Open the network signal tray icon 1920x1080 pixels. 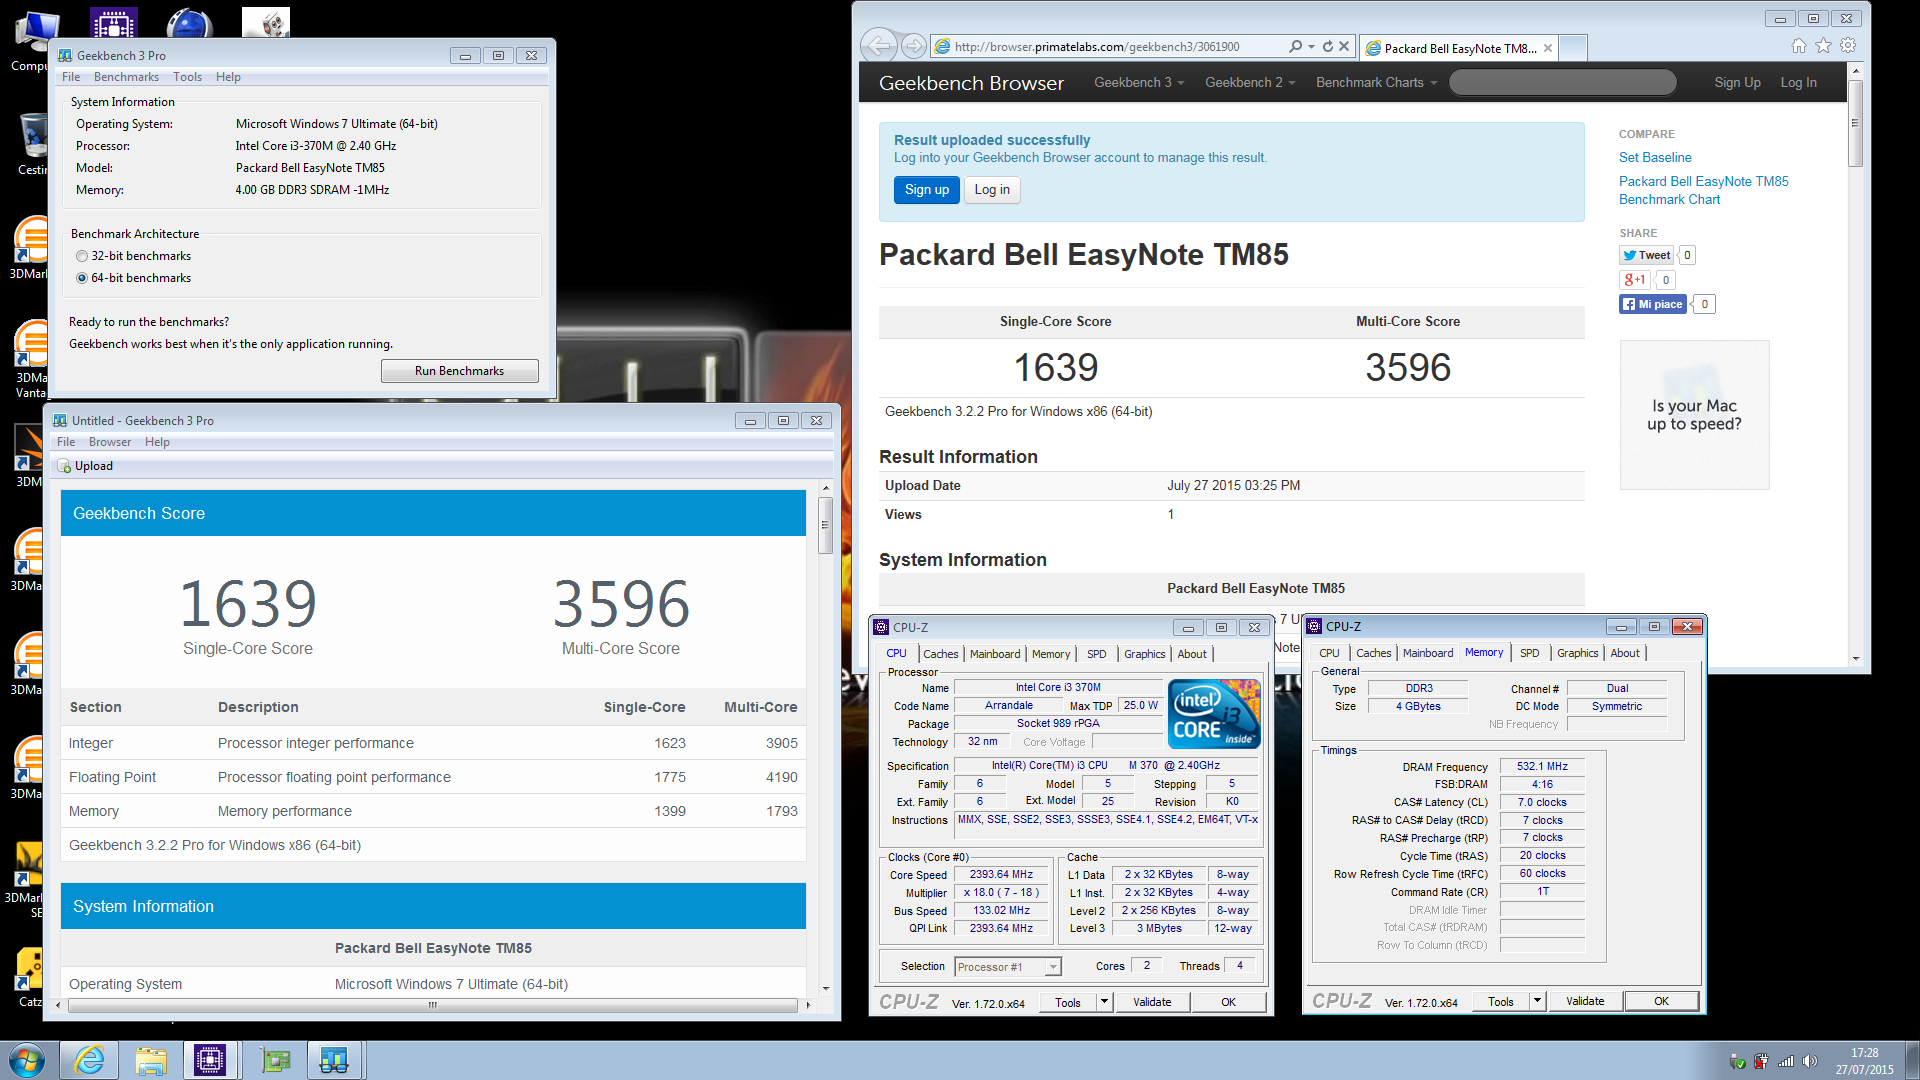[x=1786, y=1061]
